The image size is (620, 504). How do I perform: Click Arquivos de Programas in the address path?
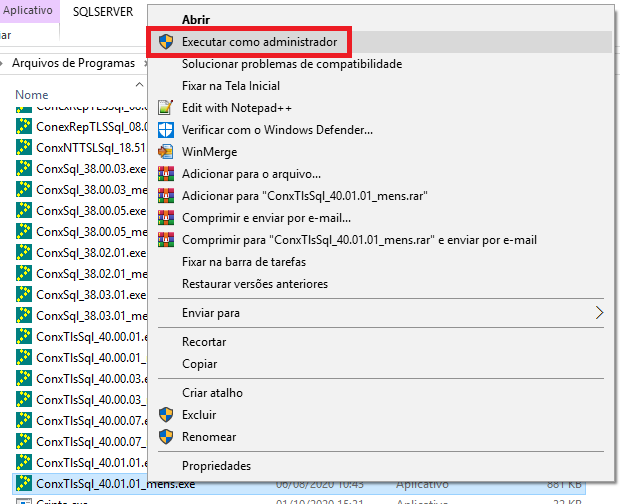73,63
